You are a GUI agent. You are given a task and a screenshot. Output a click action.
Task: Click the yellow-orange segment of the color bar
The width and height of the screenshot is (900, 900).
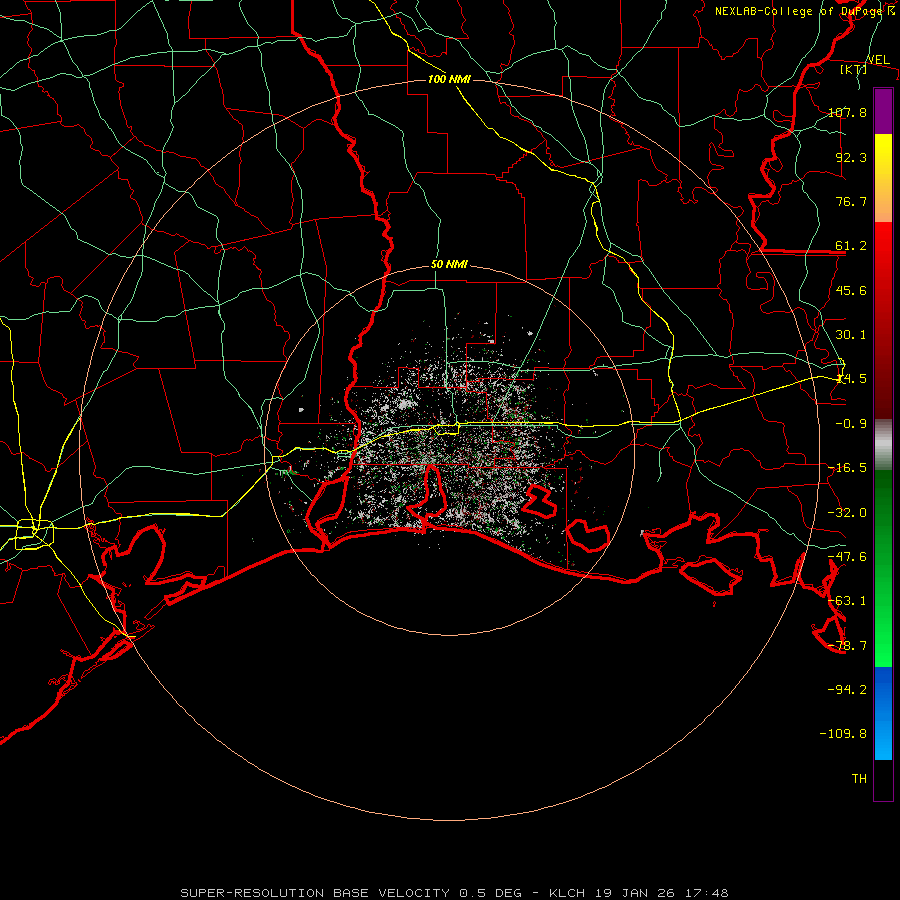(883, 178)
